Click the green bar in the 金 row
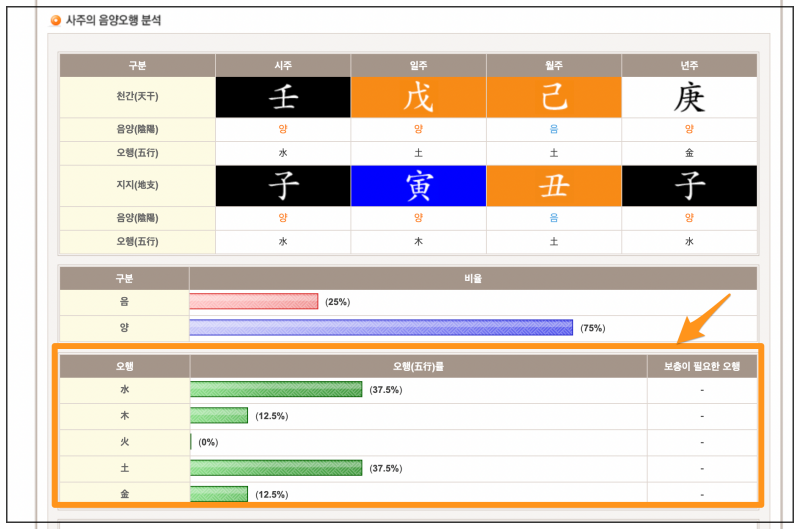The height and width of the screenshot is (529, 800). point(219,494)
